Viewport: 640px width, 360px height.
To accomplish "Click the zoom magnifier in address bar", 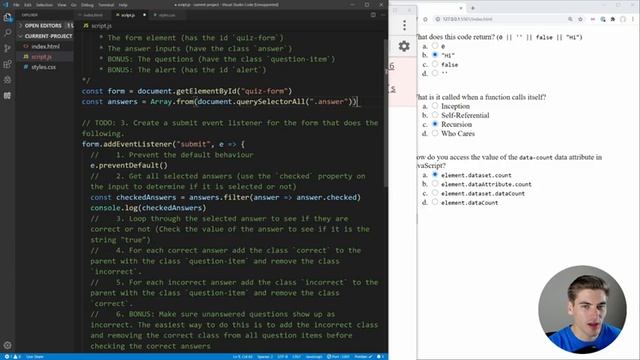I will pos(570,19).
